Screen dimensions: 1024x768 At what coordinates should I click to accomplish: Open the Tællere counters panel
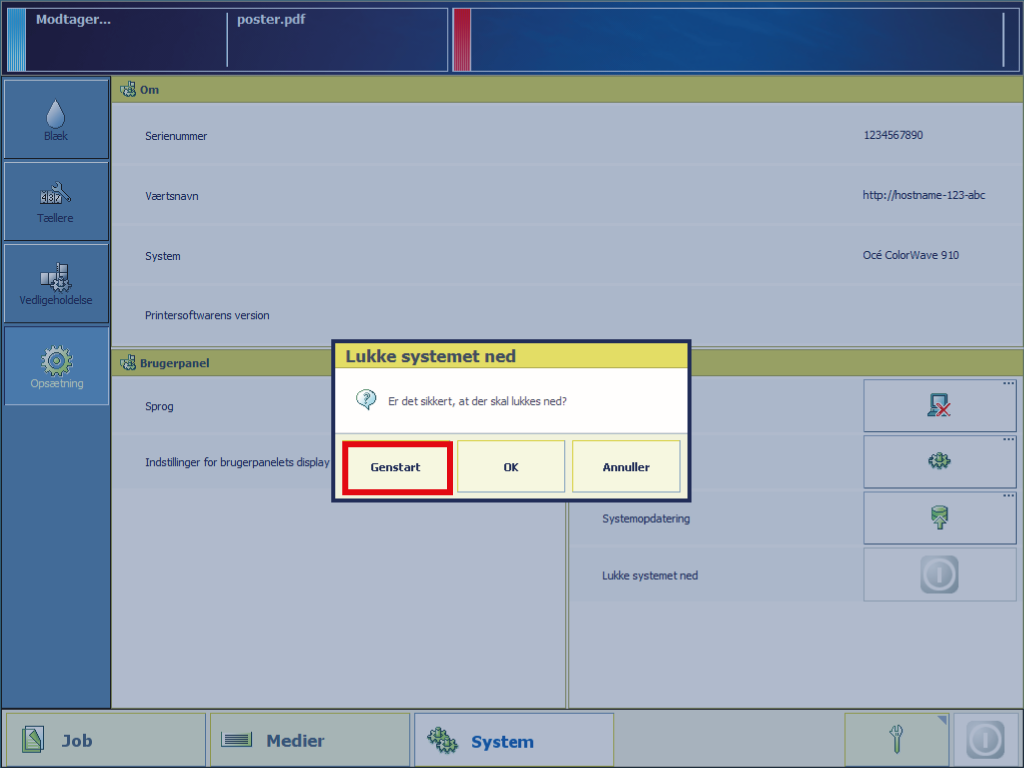56,202
